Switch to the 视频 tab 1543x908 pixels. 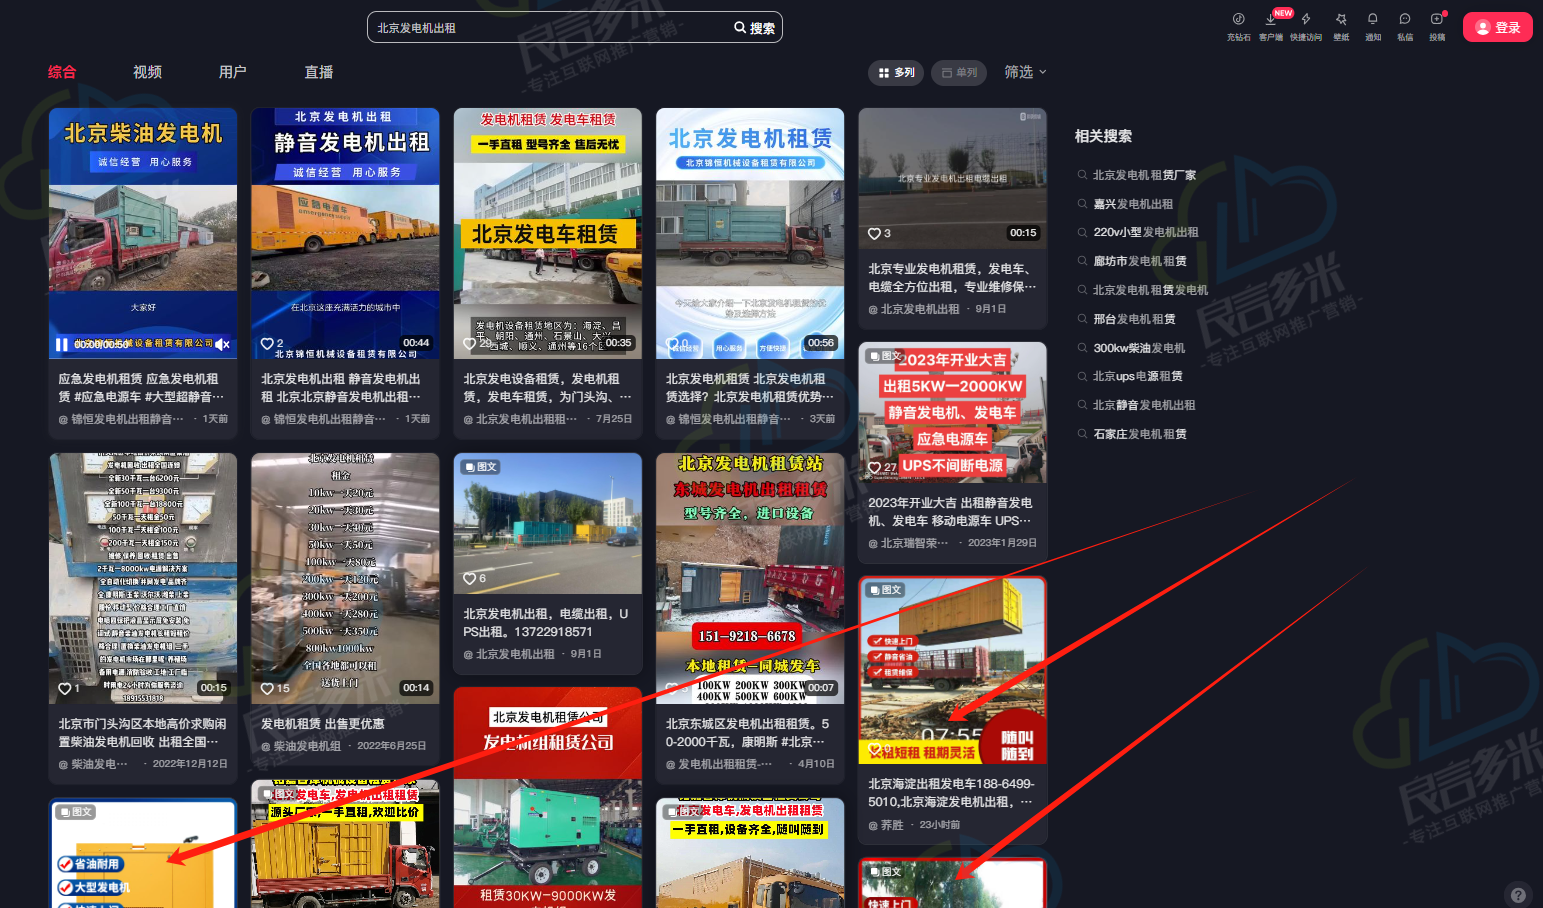point(147,72)
